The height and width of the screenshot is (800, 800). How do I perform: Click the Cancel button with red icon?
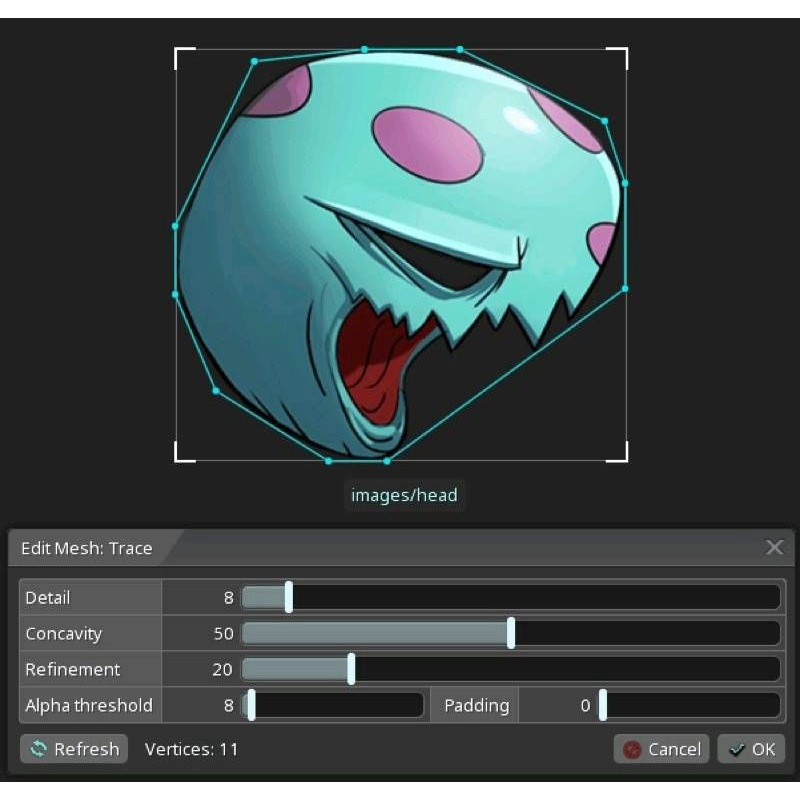click(x=661, y=749)
